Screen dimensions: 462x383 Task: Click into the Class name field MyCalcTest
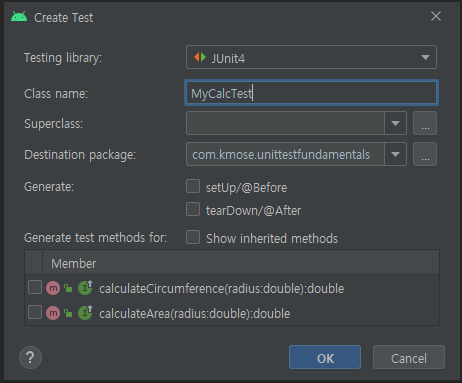pyautogui.click(x=311, y=93)
